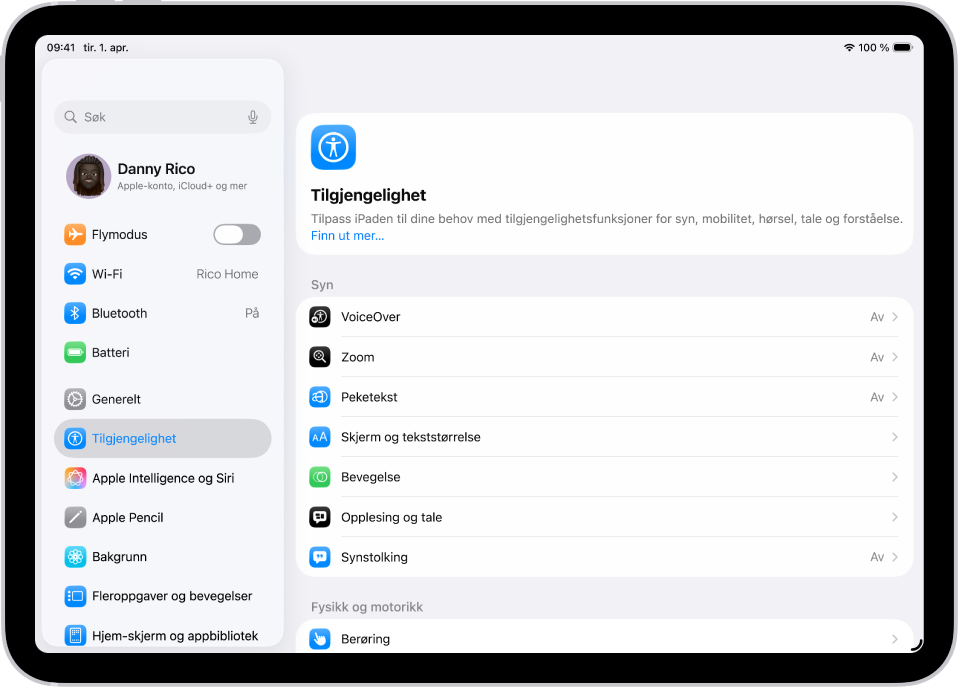
Task: Tap the Peketekst Av value
Action: click(877, 397)
